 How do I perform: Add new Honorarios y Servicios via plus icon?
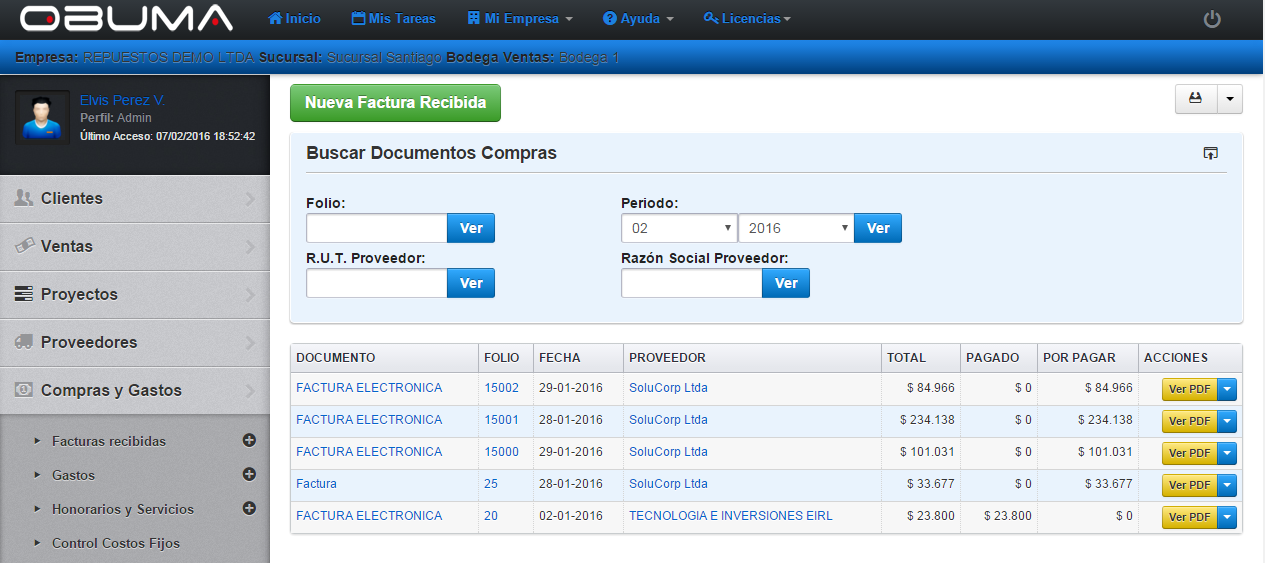249,508
